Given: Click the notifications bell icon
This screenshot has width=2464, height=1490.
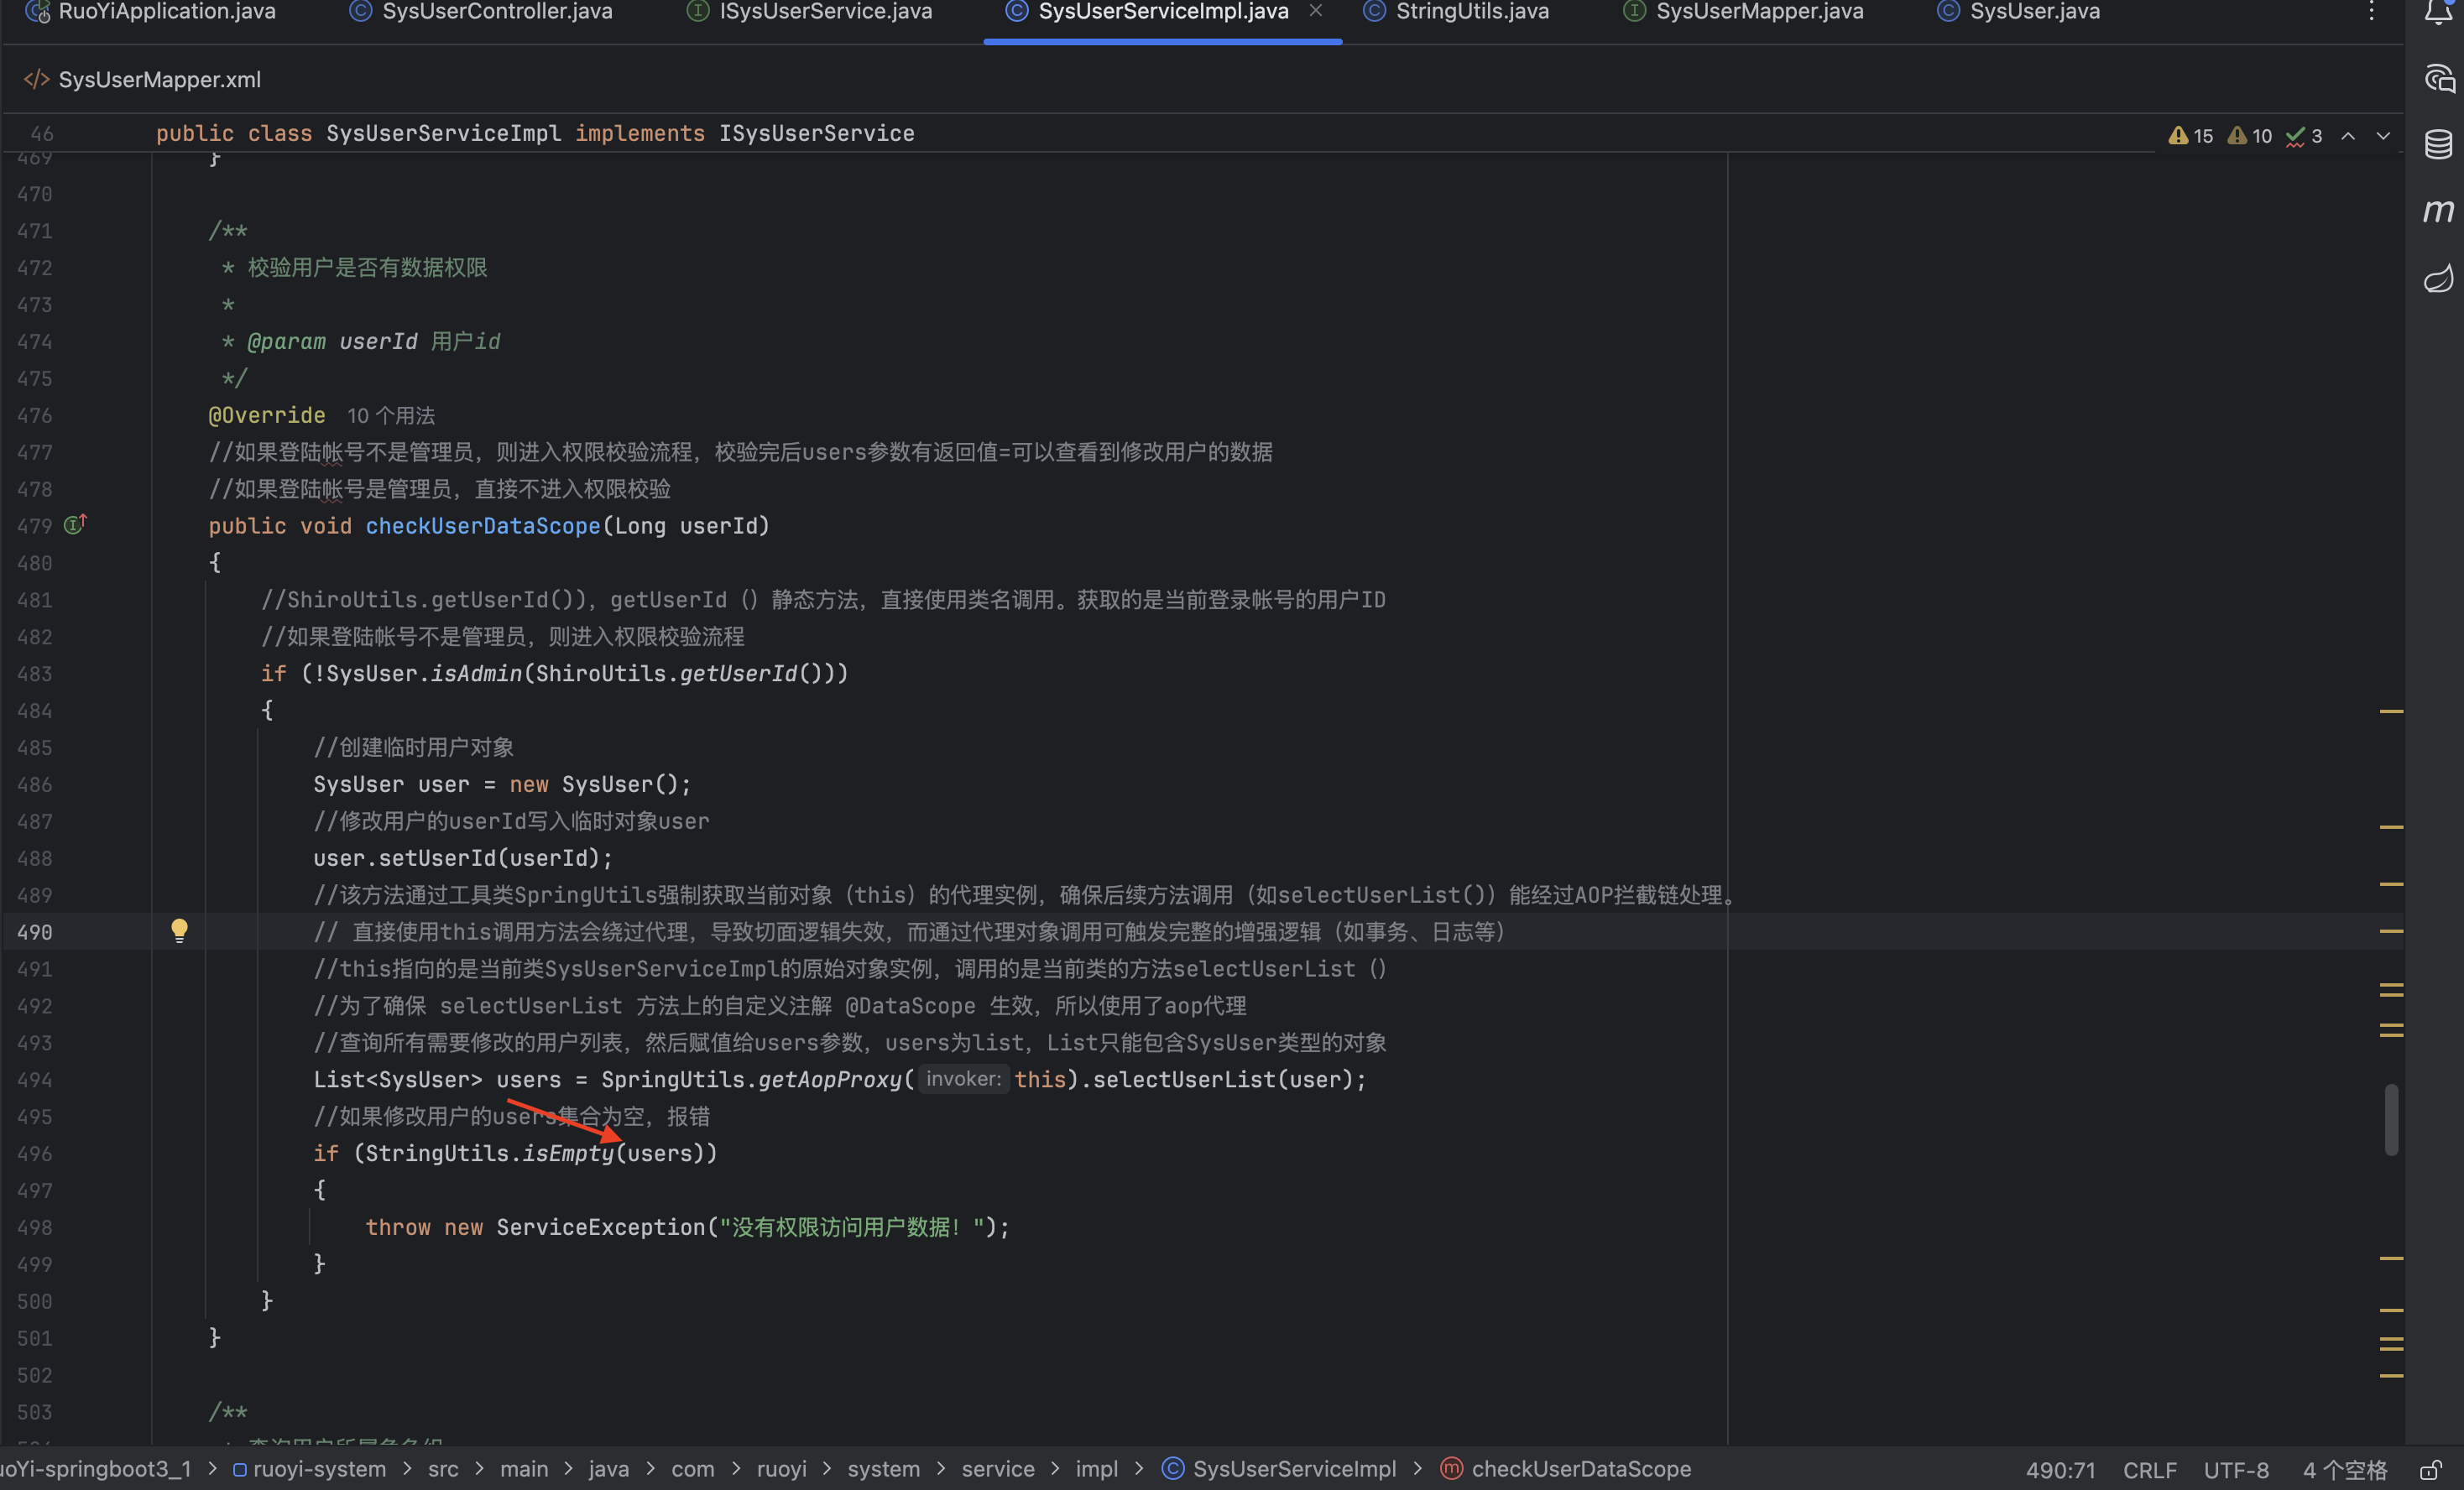Looking at the screenshot, I should [2438, 12].
